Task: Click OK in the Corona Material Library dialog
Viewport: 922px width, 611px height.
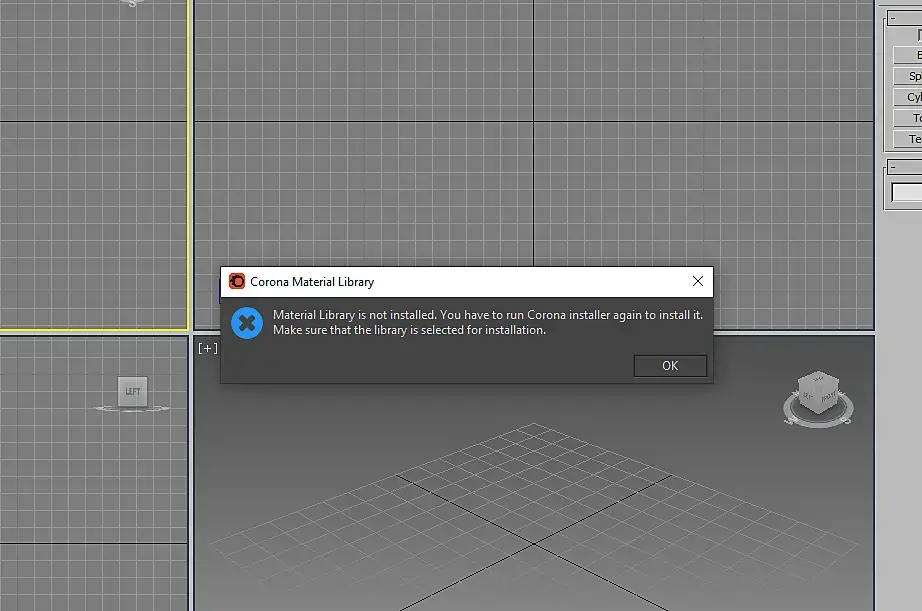Action: click(670, 366)
